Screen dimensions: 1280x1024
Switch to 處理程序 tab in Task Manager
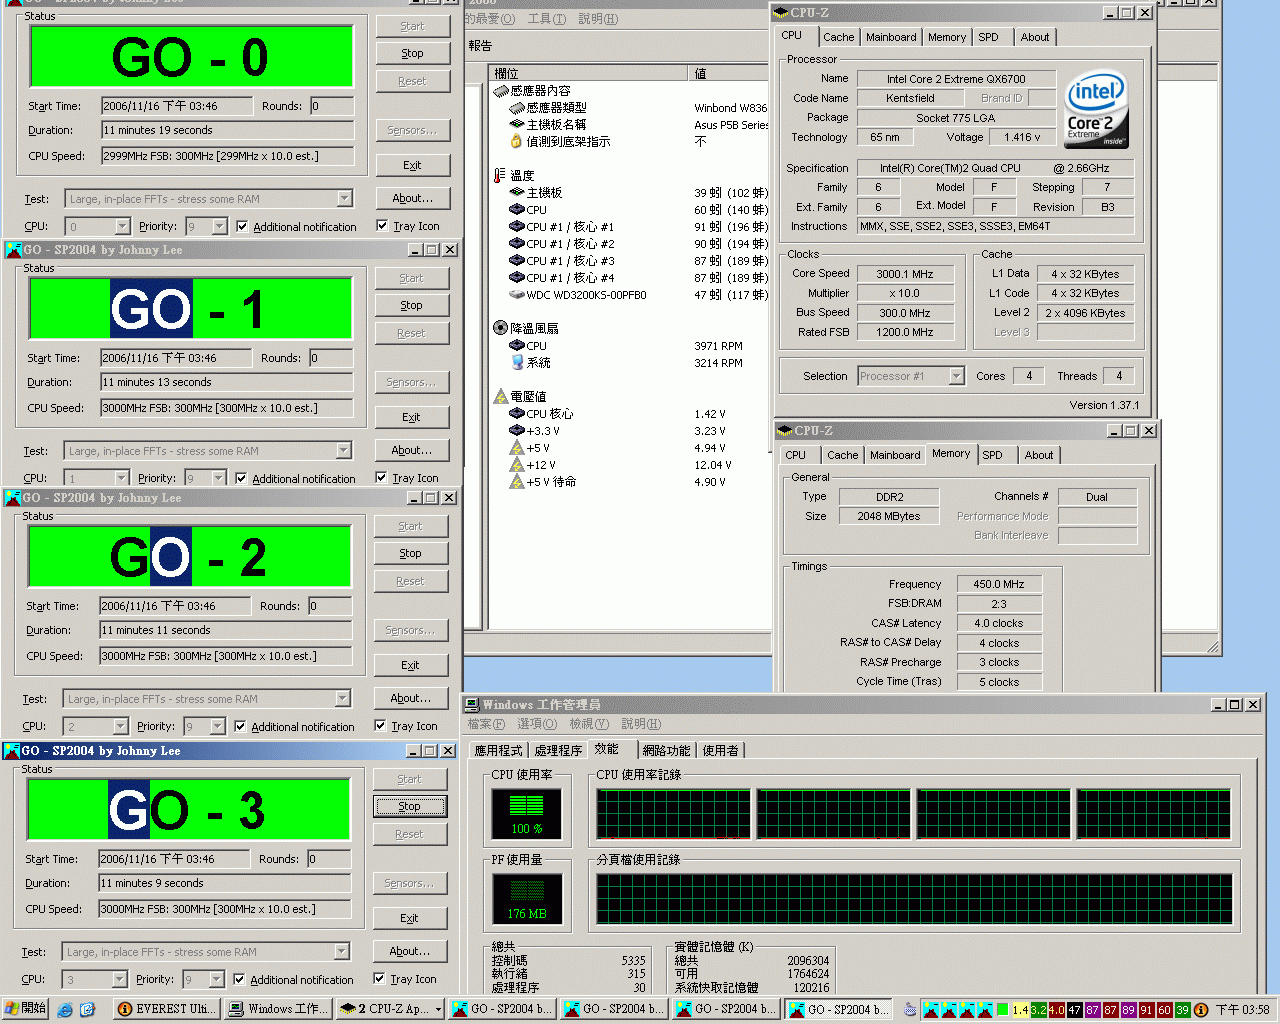558,750
